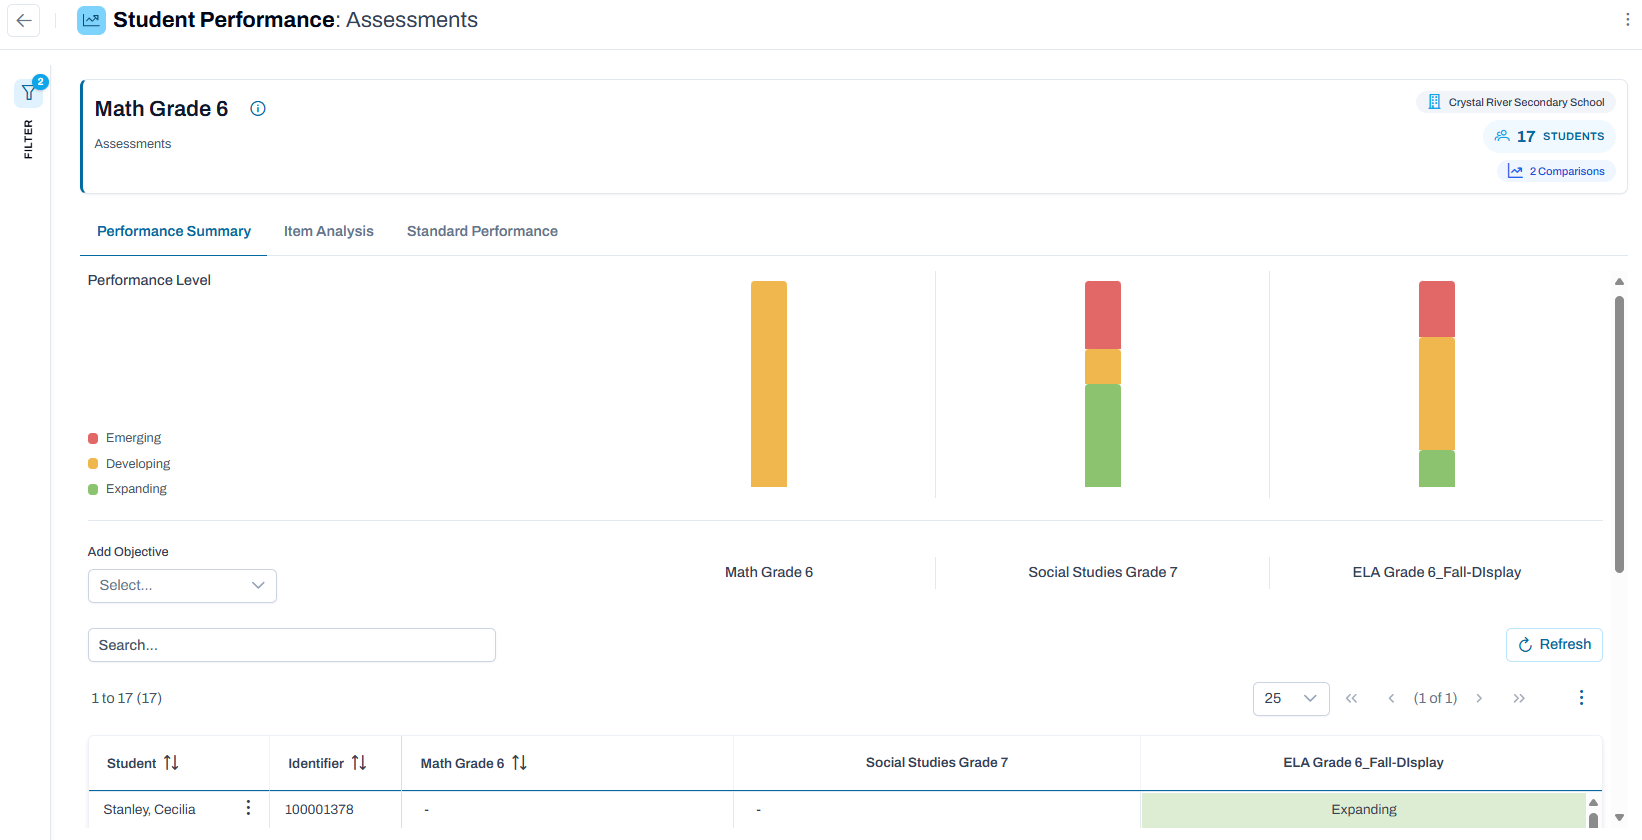Go to previous page of results
The height and width of the screenshot is (840, 1642).
click(1391, 698)
